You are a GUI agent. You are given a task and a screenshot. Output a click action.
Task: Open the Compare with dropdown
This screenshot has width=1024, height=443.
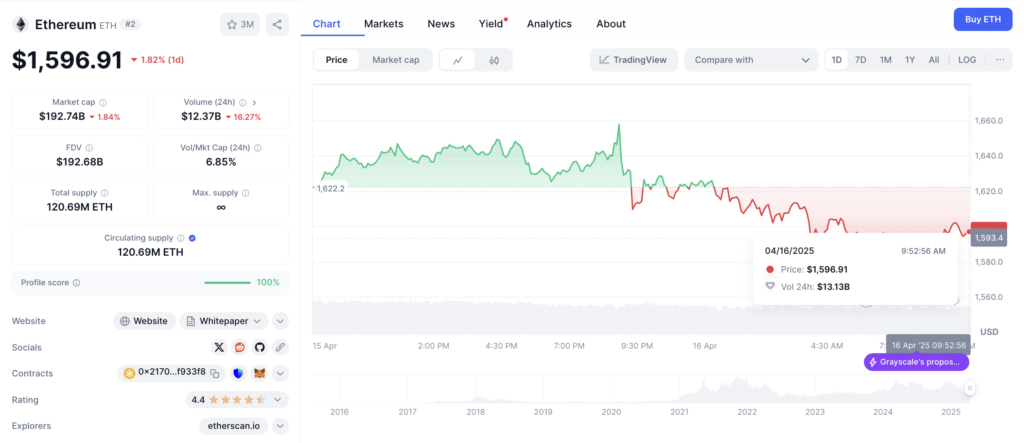pyautogui.click(x=751, y=59)
